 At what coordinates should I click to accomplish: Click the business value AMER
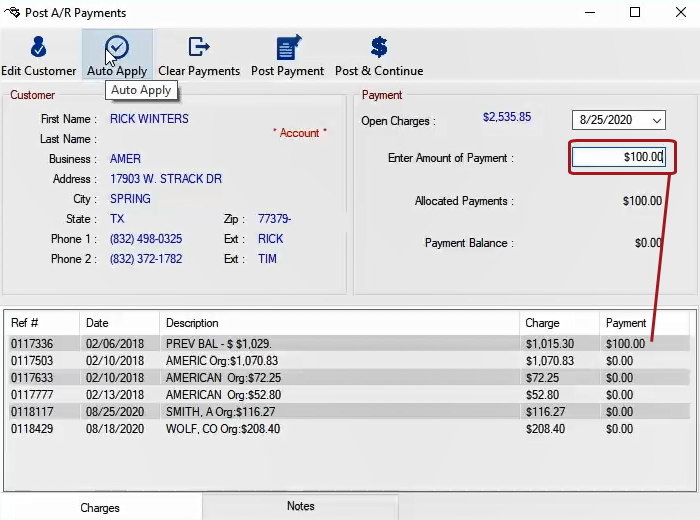125,158
